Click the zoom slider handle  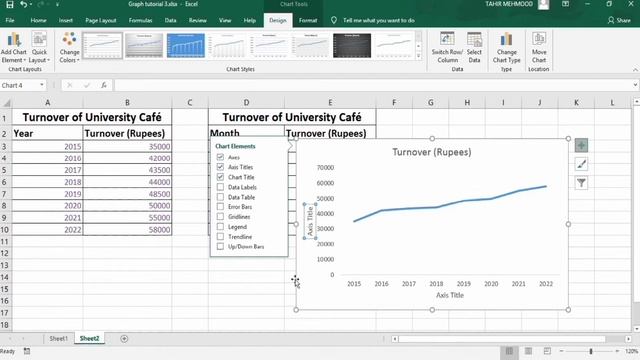591,351
